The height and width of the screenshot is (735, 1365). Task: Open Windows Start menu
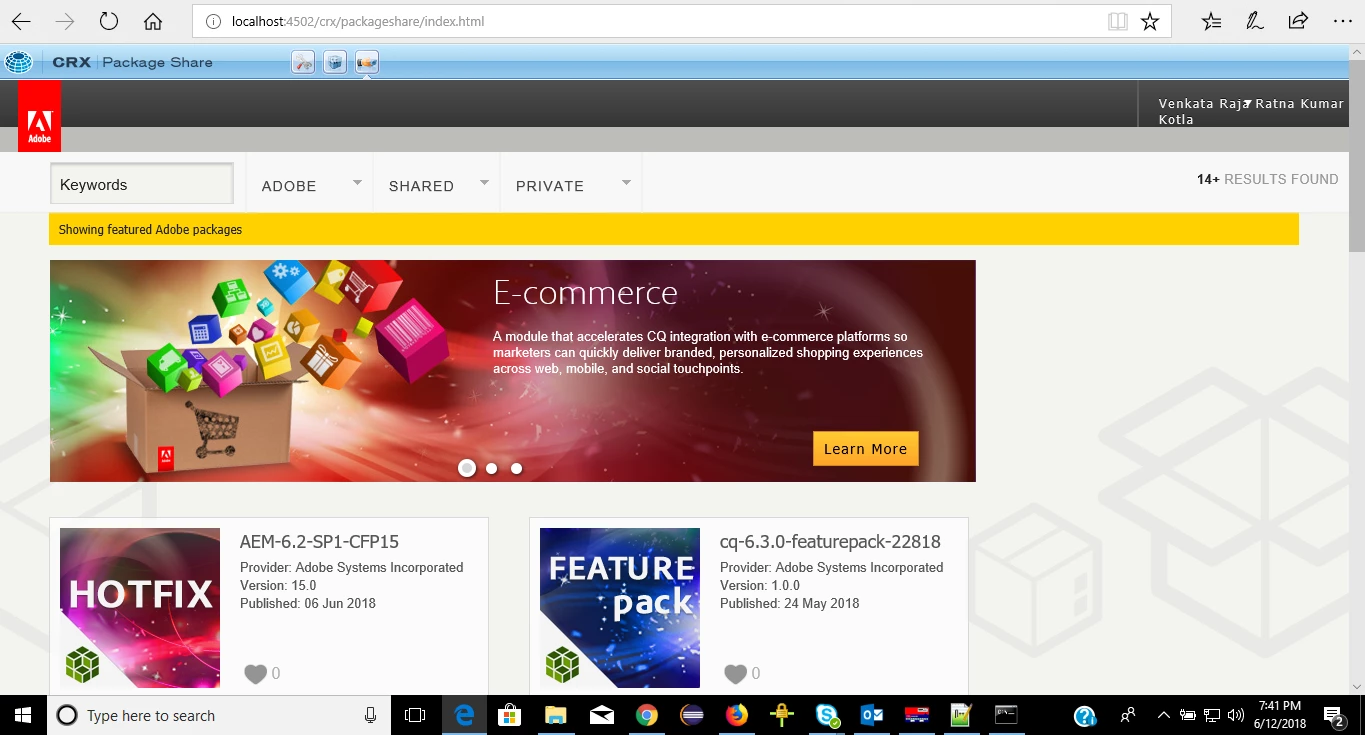(23, 715)
